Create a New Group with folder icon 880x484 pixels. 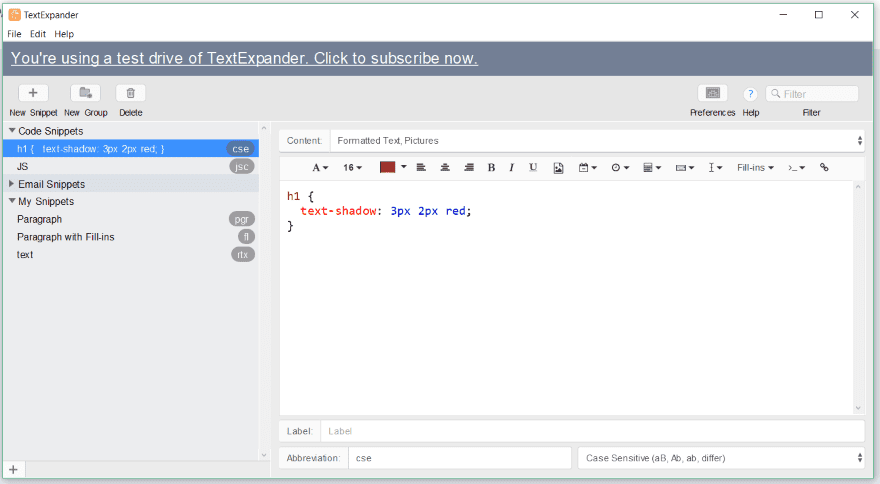pos(85,93)
